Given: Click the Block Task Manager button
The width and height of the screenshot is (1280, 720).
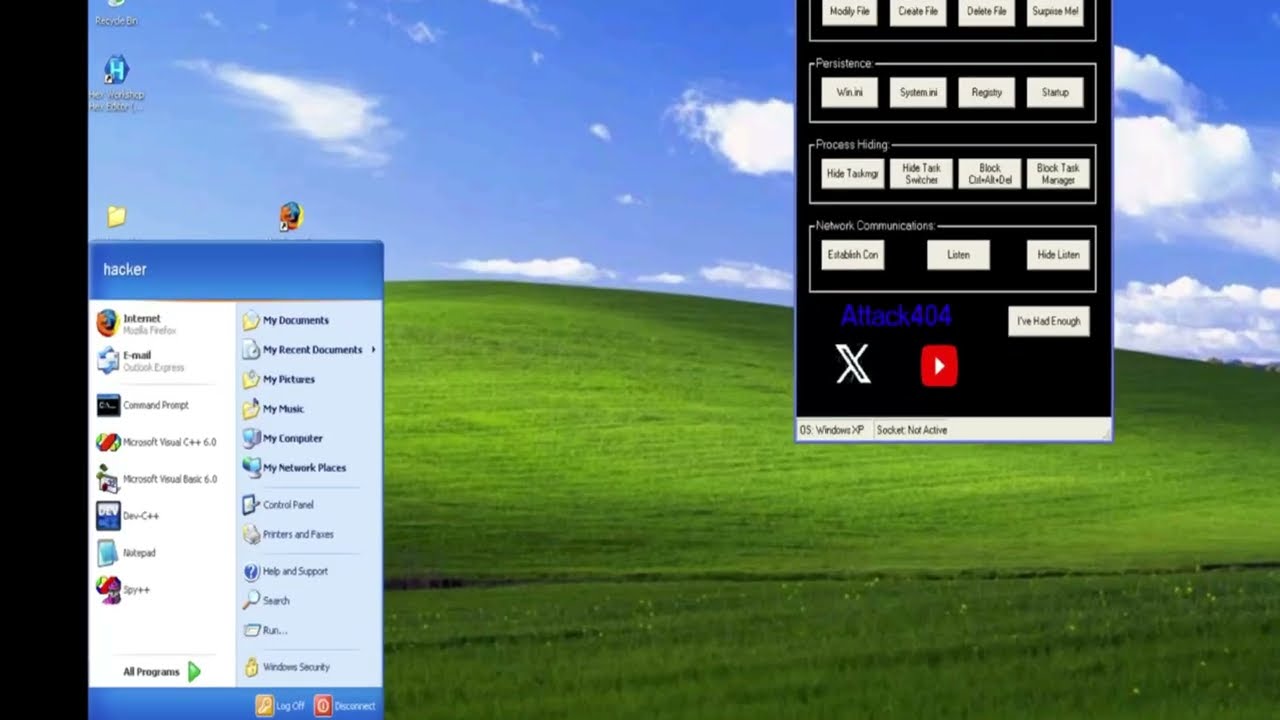Looking at the screenshot, I should [x=1058, y=174].
